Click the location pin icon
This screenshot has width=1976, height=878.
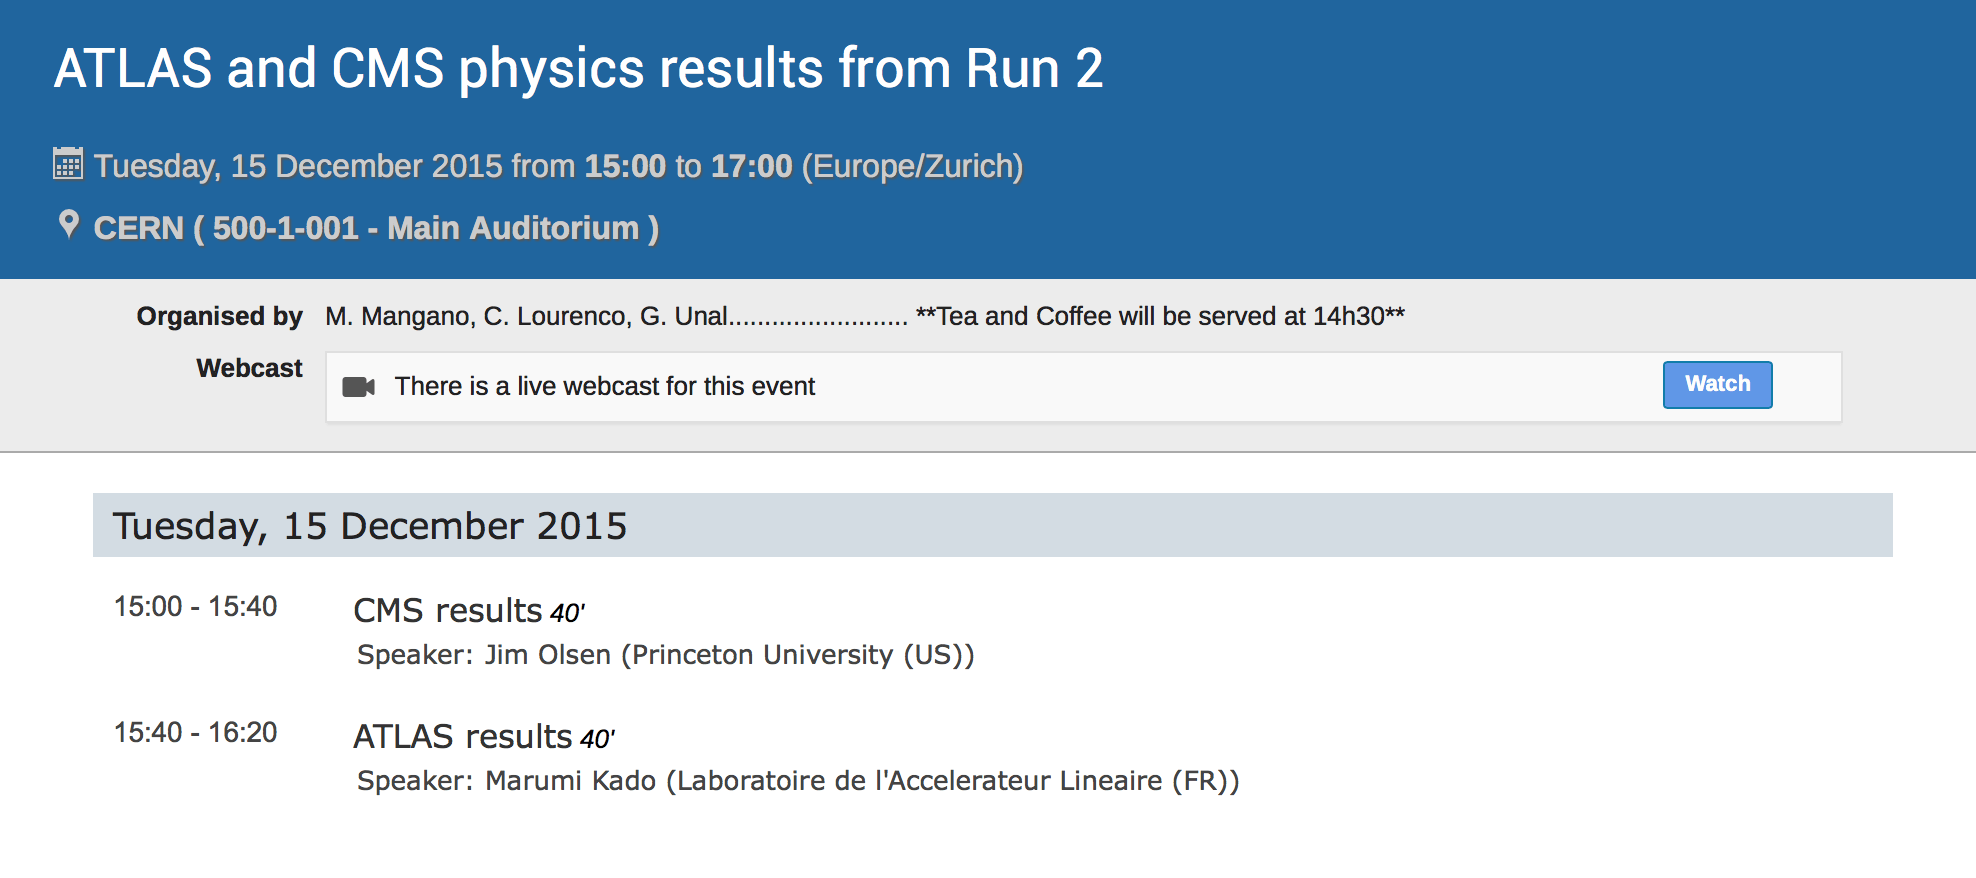[68, 225]
